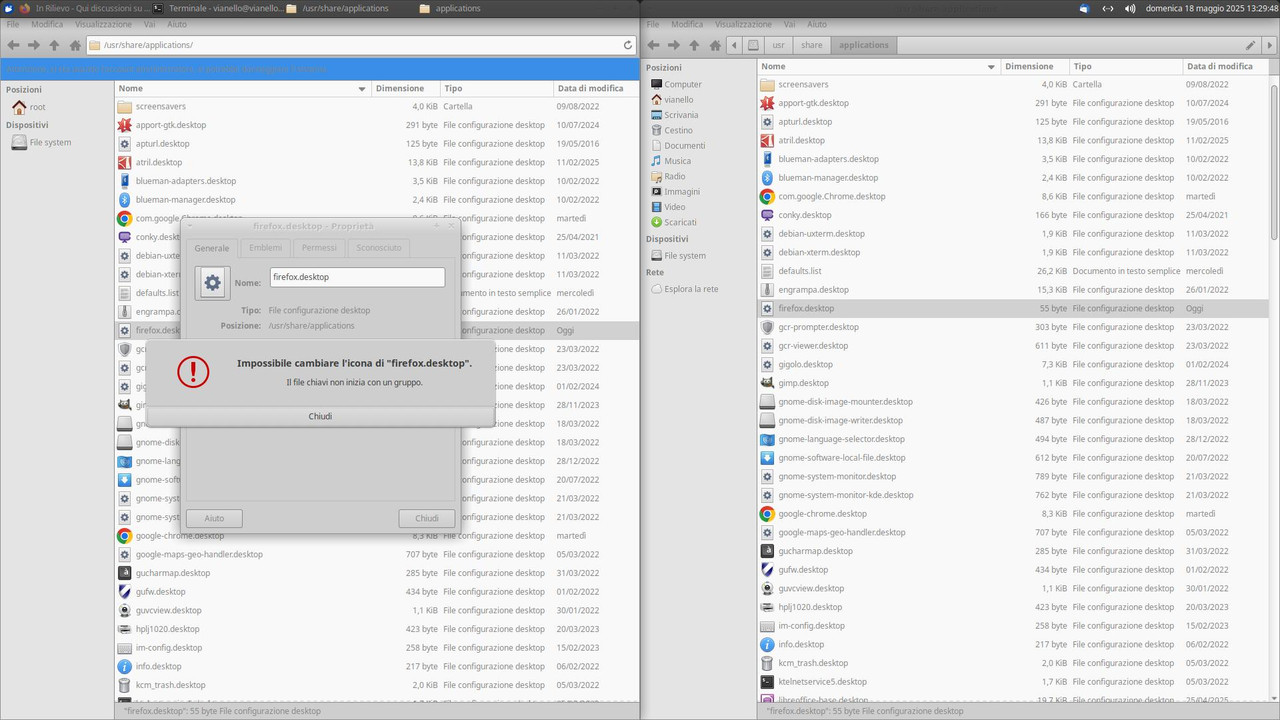Select gufw.desktop icon in right window
This screenshot has width=1280, height=720.
coord(767,569)
